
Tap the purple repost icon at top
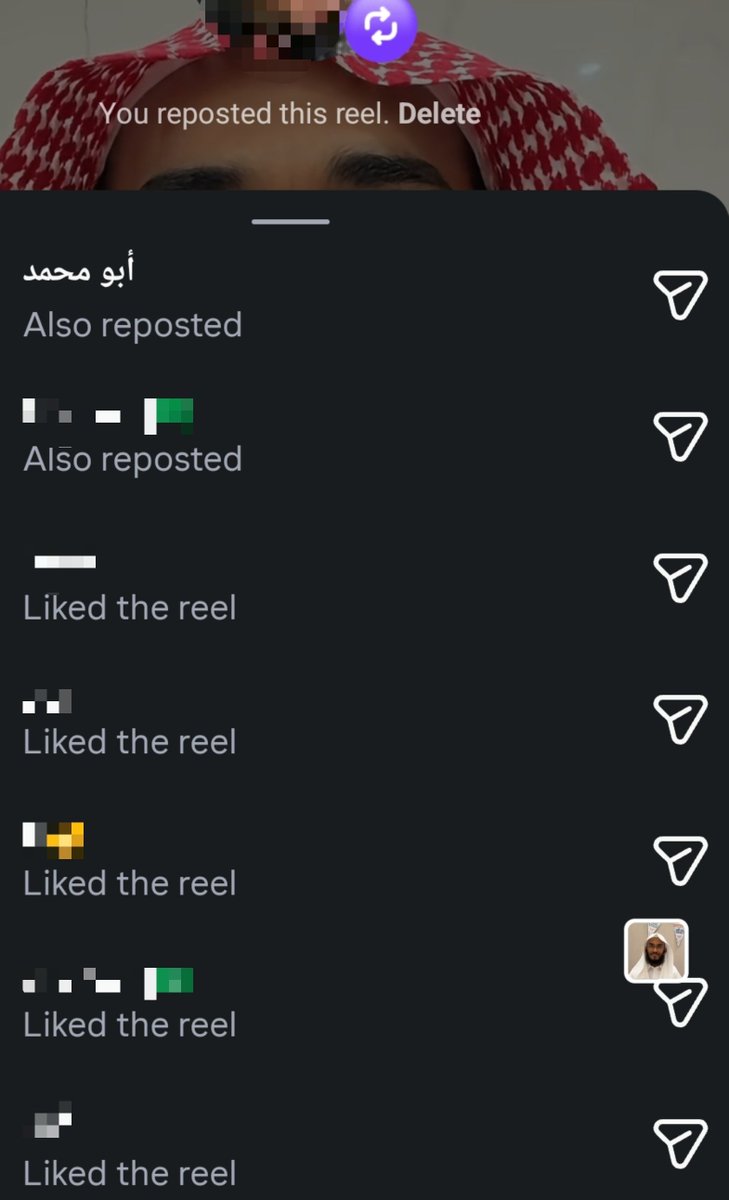pyautogui.click(x=380, y=28)
